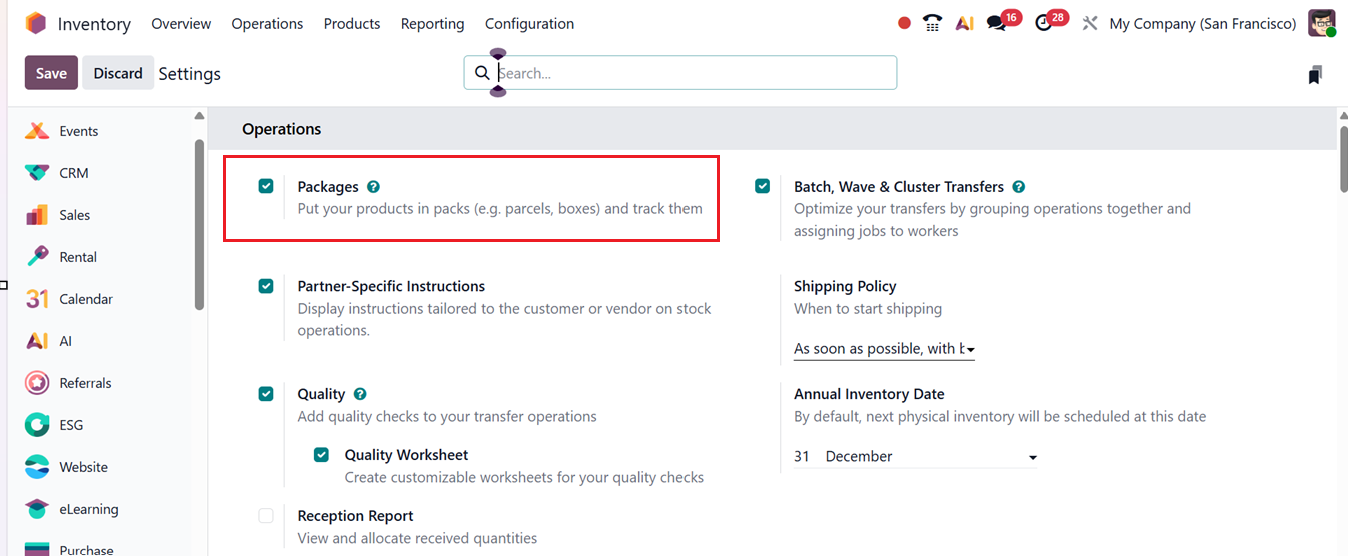Select the CRM app icon in sidebar
The height and width of the screenshot is (556, 1348).
point(37,173)
